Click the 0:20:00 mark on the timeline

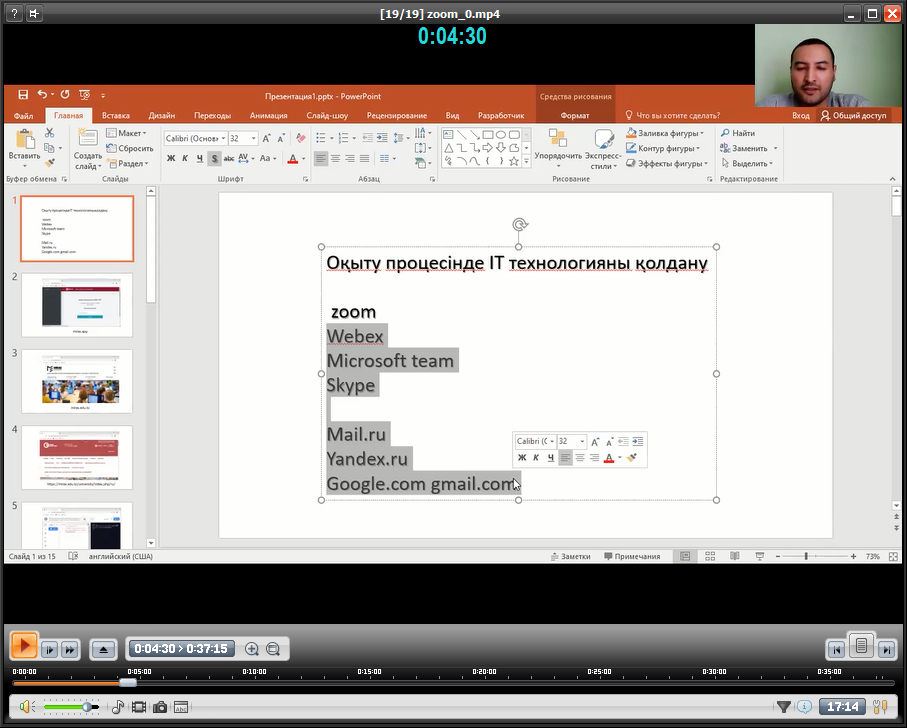coord(484,672)
